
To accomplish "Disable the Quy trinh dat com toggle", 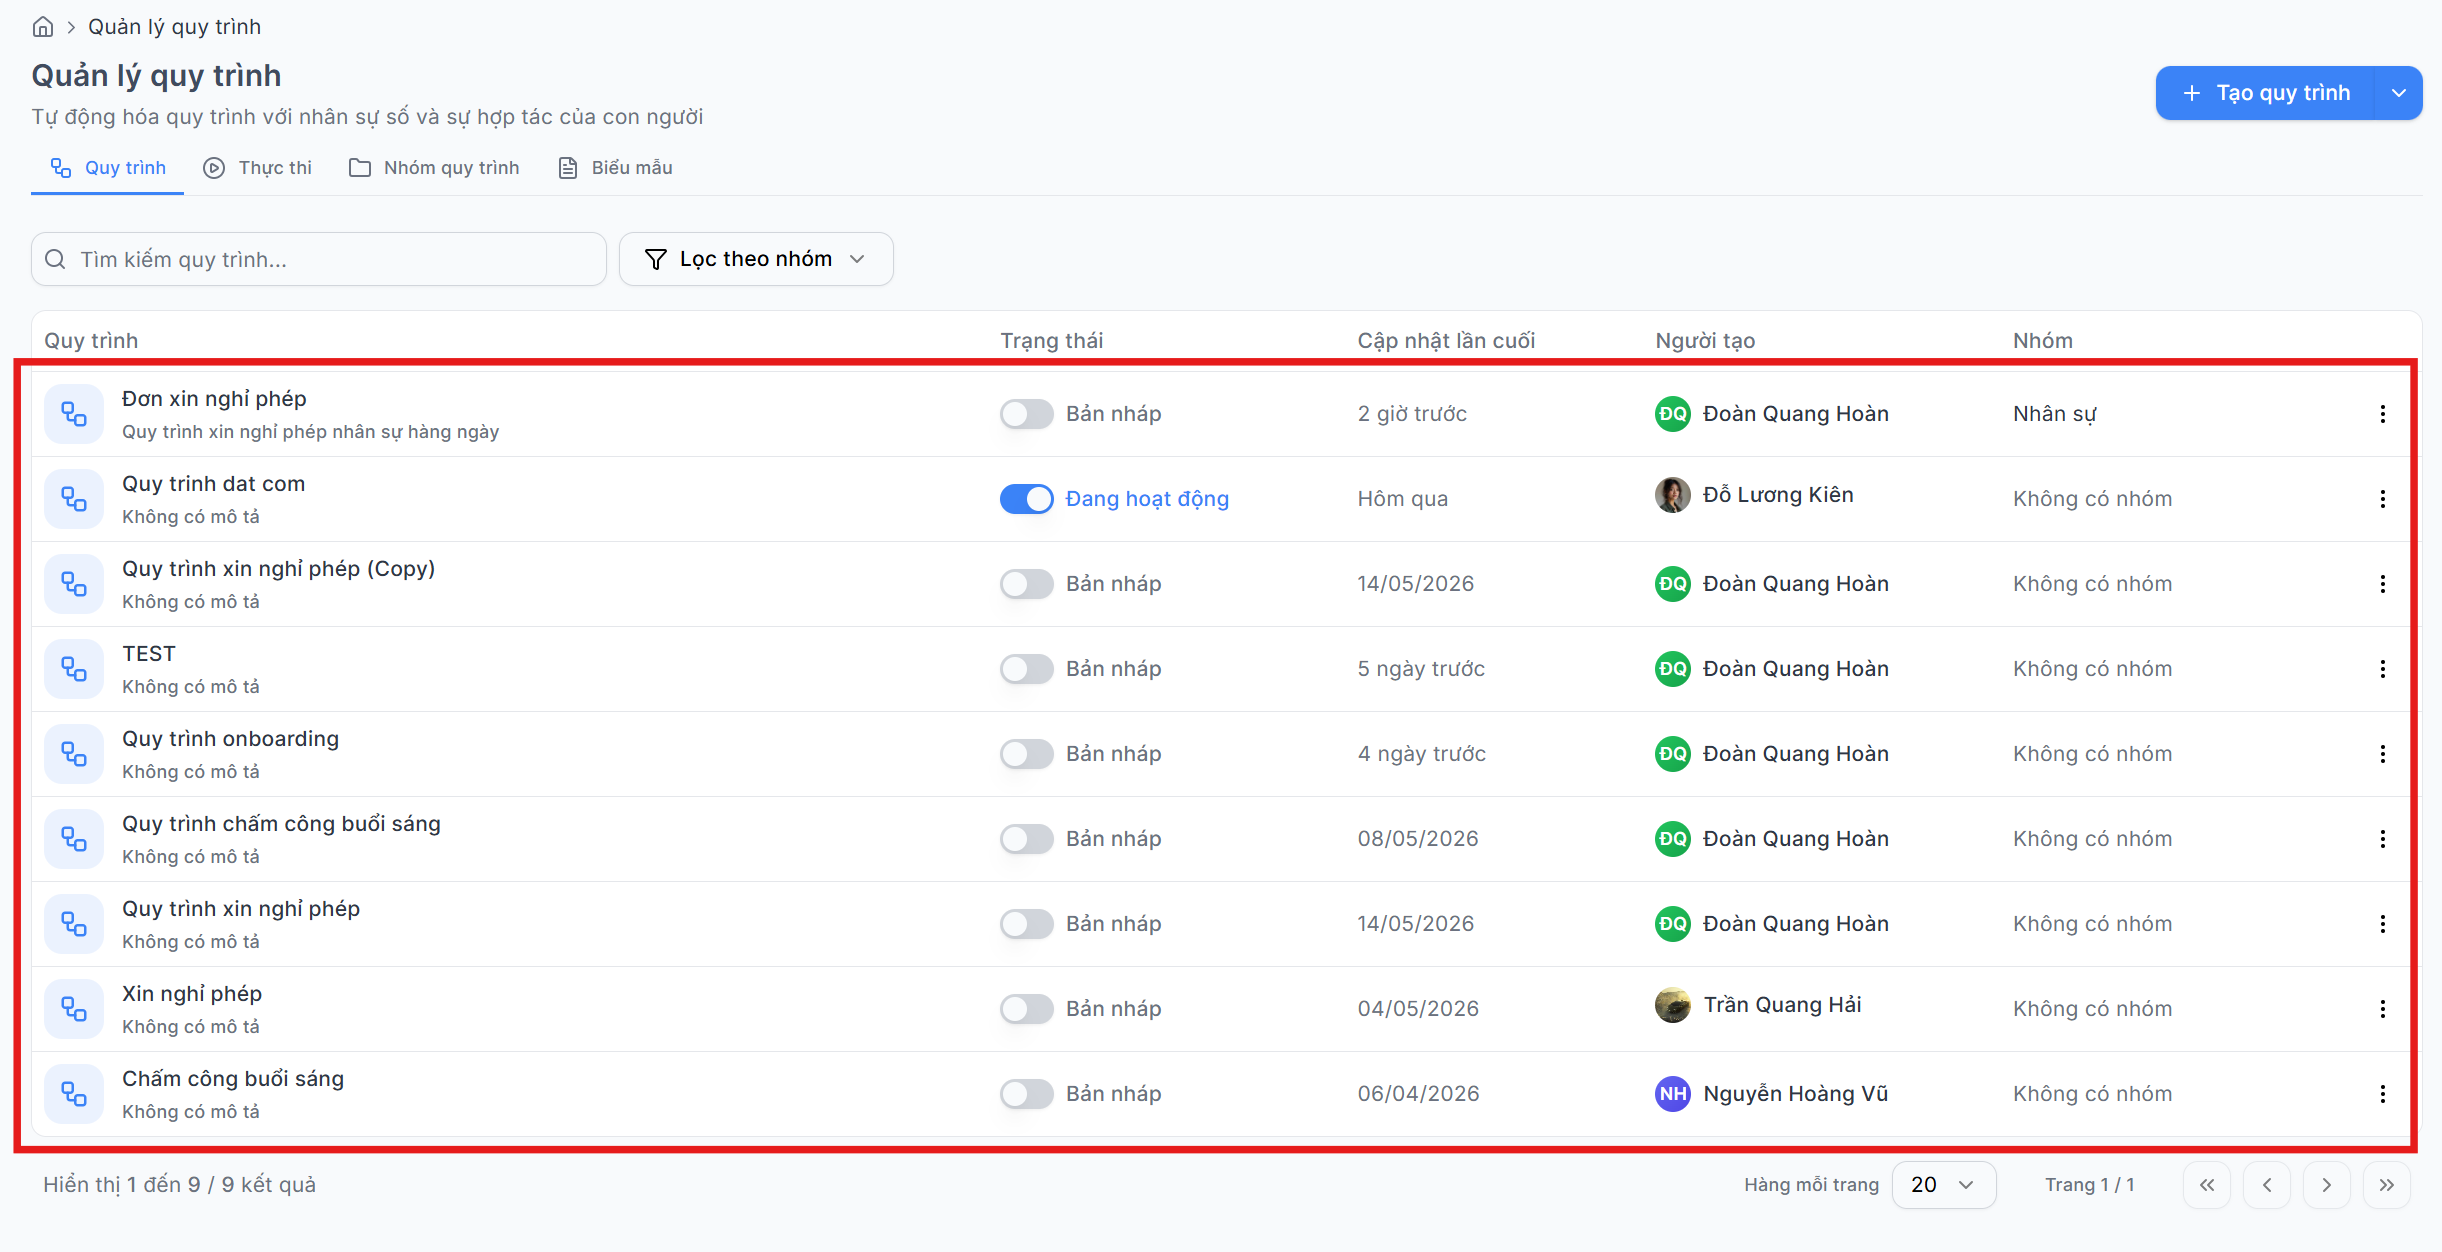I will [1027, 499].
